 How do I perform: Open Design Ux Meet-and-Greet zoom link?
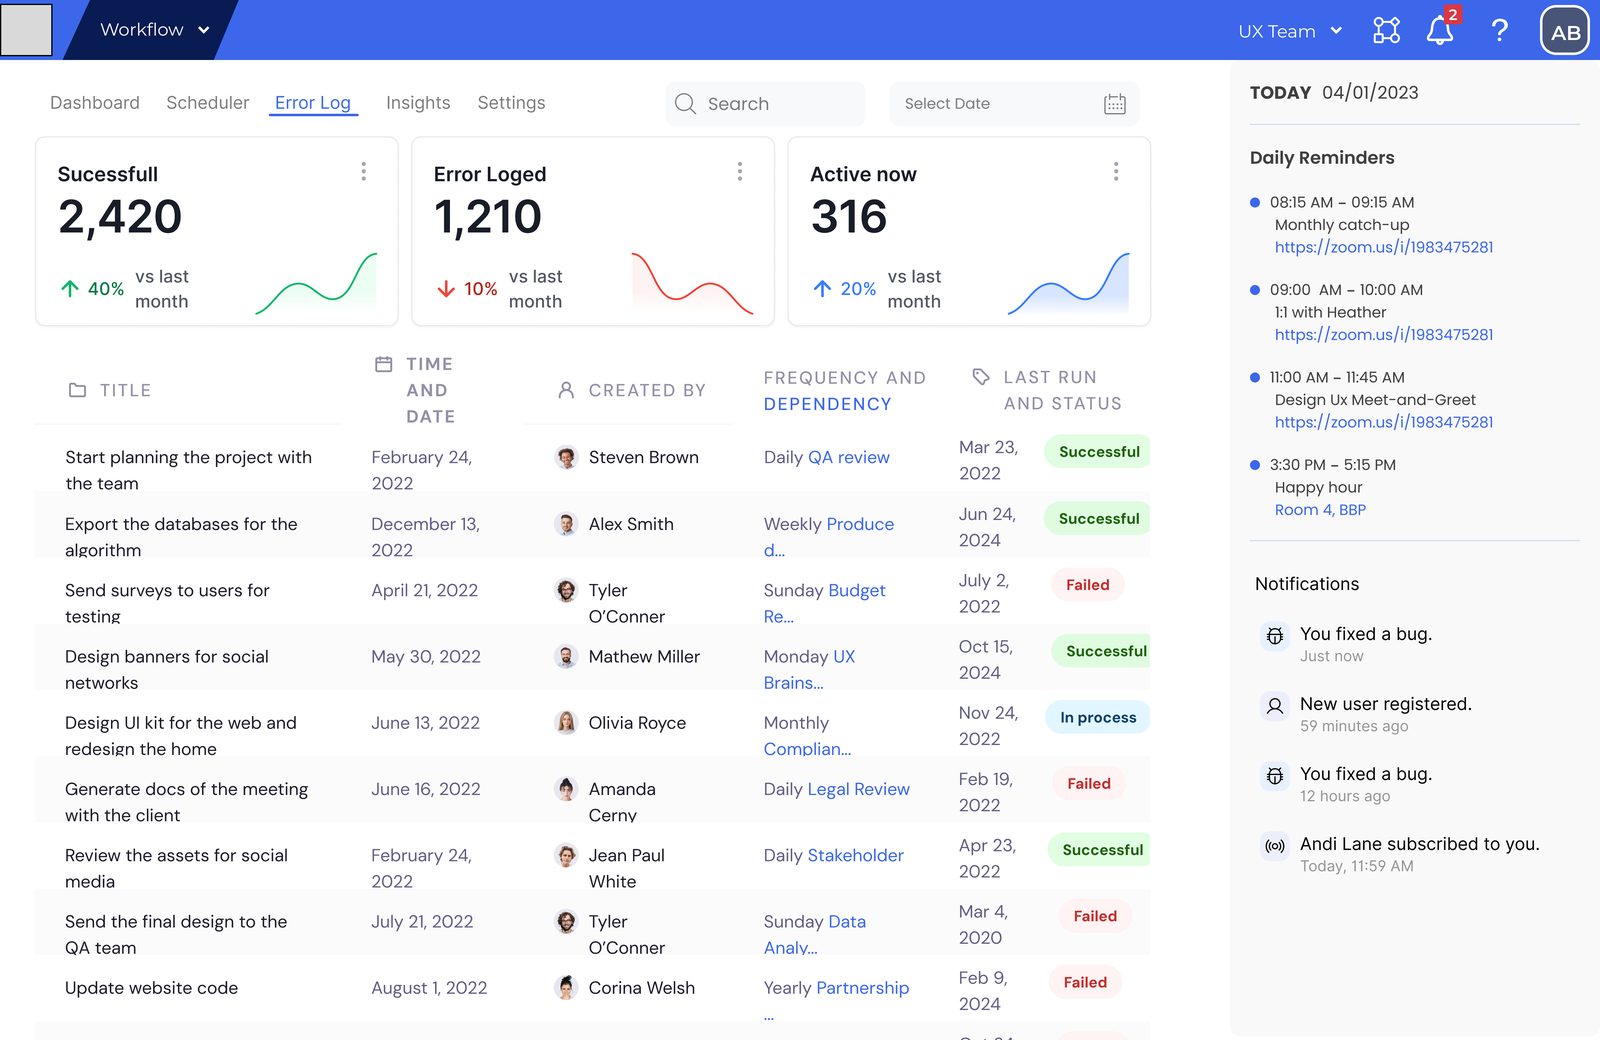tap(1384, 422)
